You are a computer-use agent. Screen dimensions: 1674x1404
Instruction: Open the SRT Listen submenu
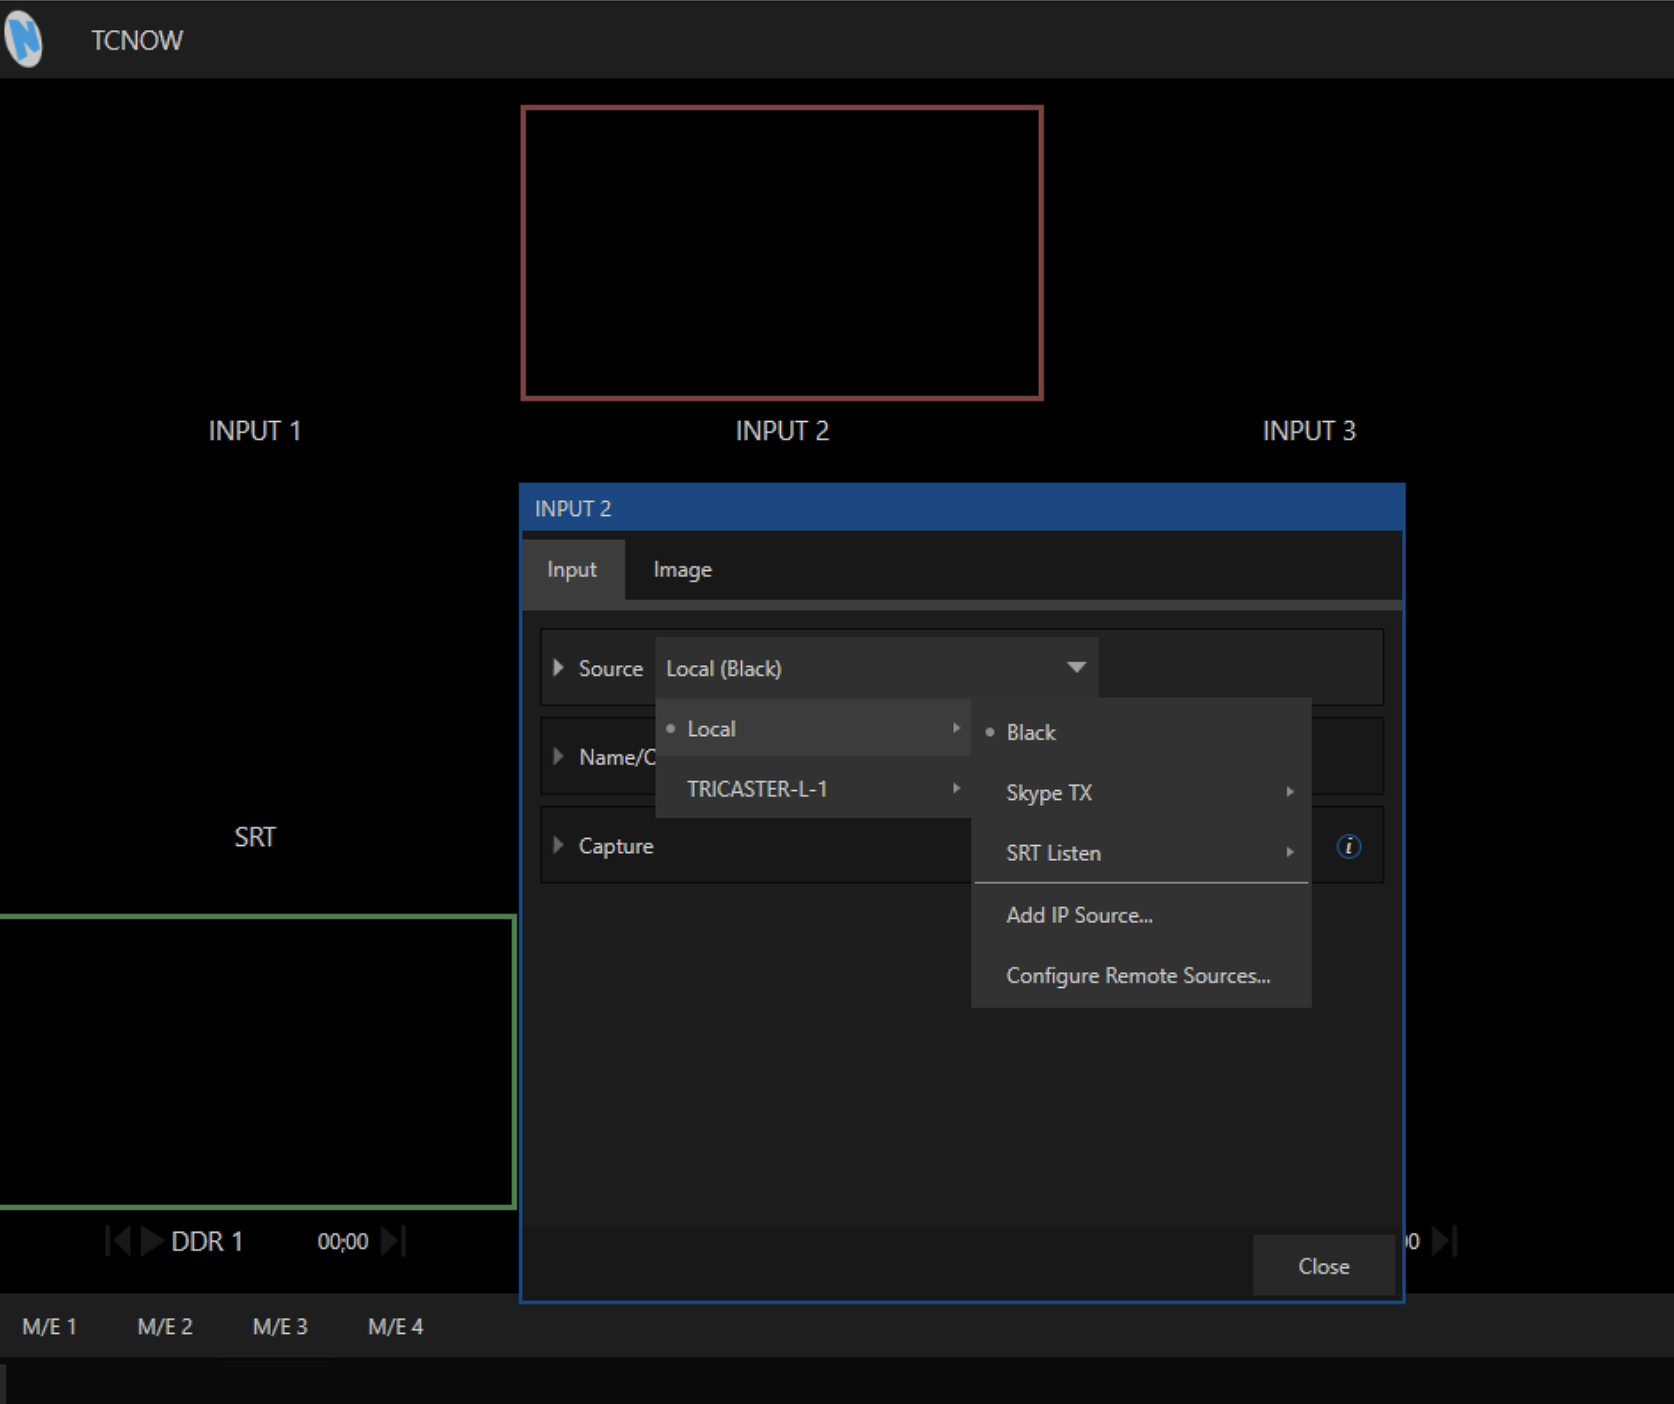click(x=1141, y=853)
